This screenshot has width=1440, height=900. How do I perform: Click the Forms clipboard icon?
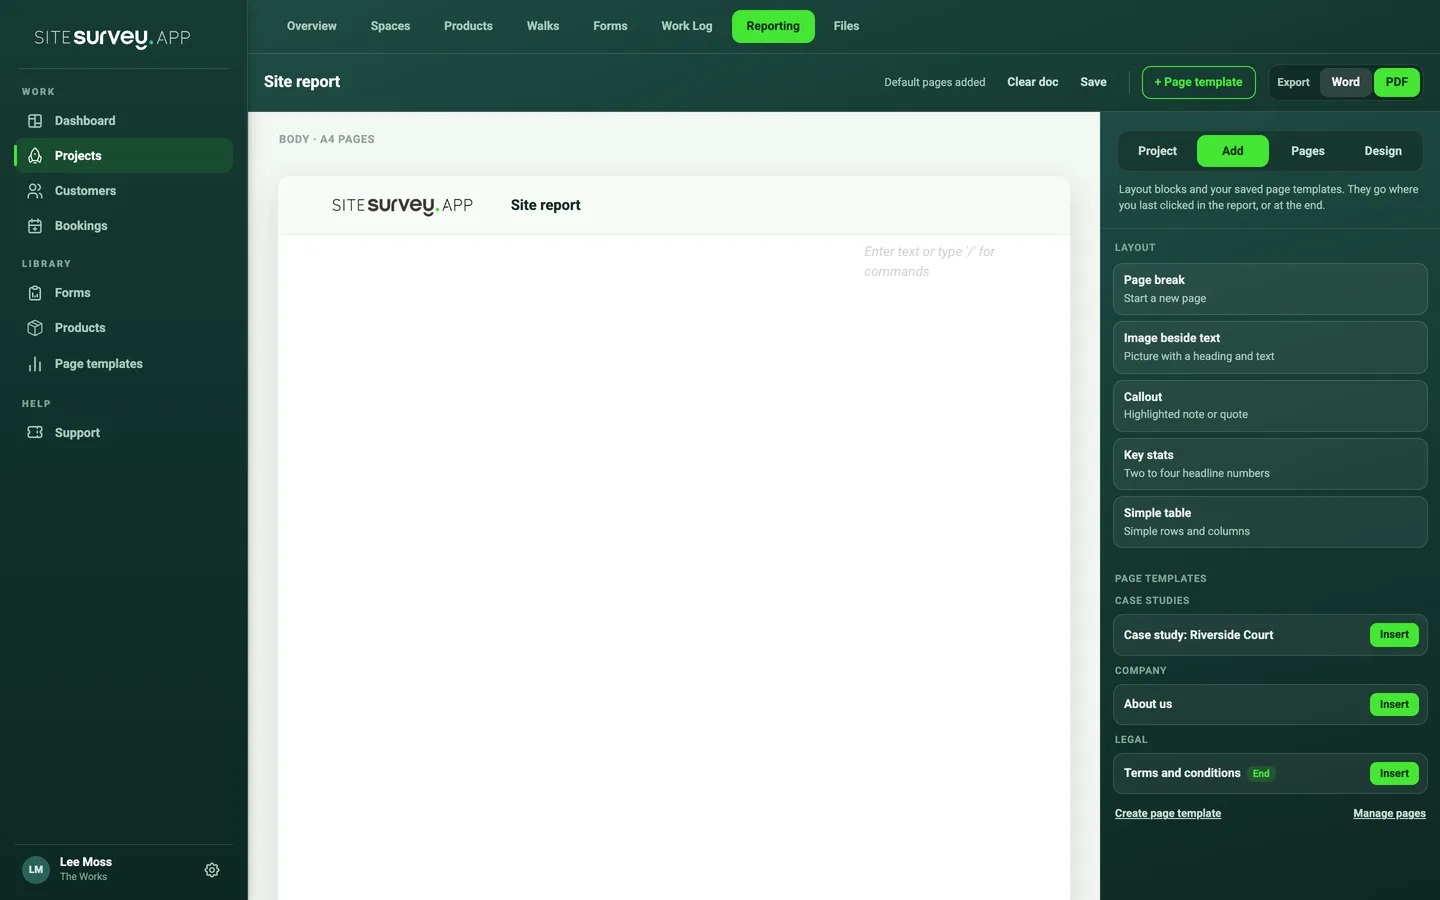coord(35,293)
